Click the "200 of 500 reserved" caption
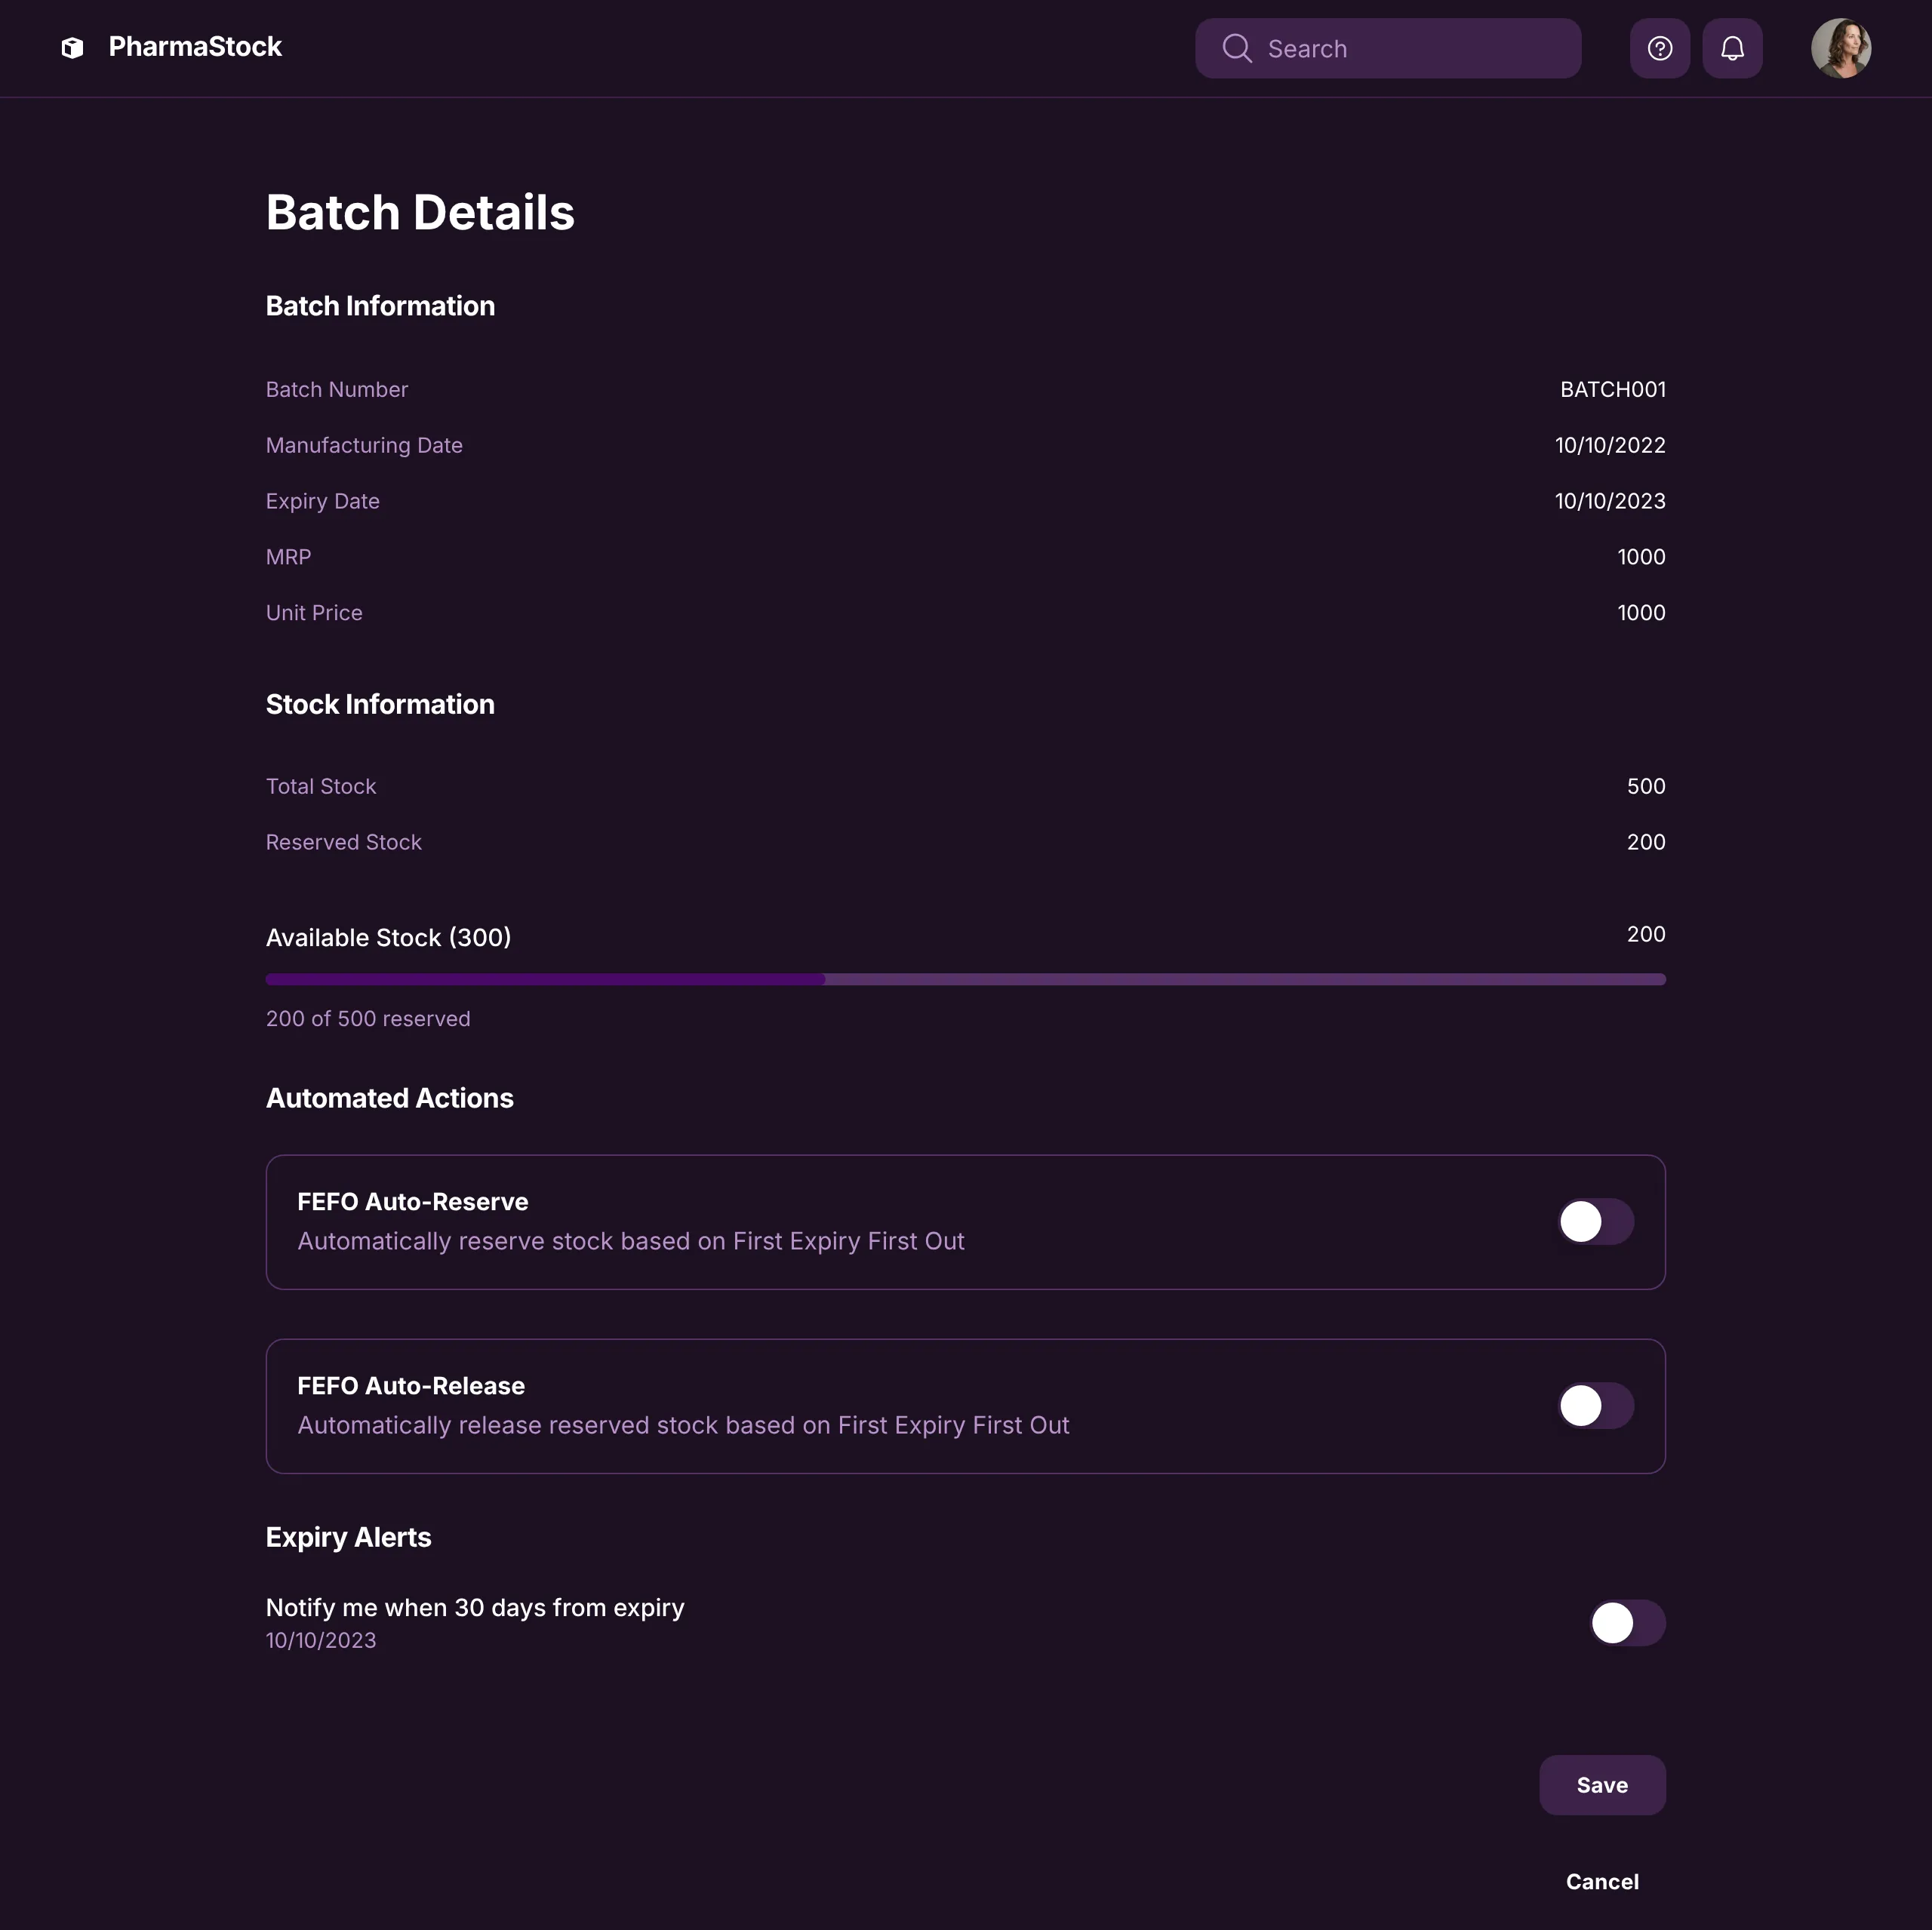This screenshot has height=1930, width=1932. [x=368, y=1019]
